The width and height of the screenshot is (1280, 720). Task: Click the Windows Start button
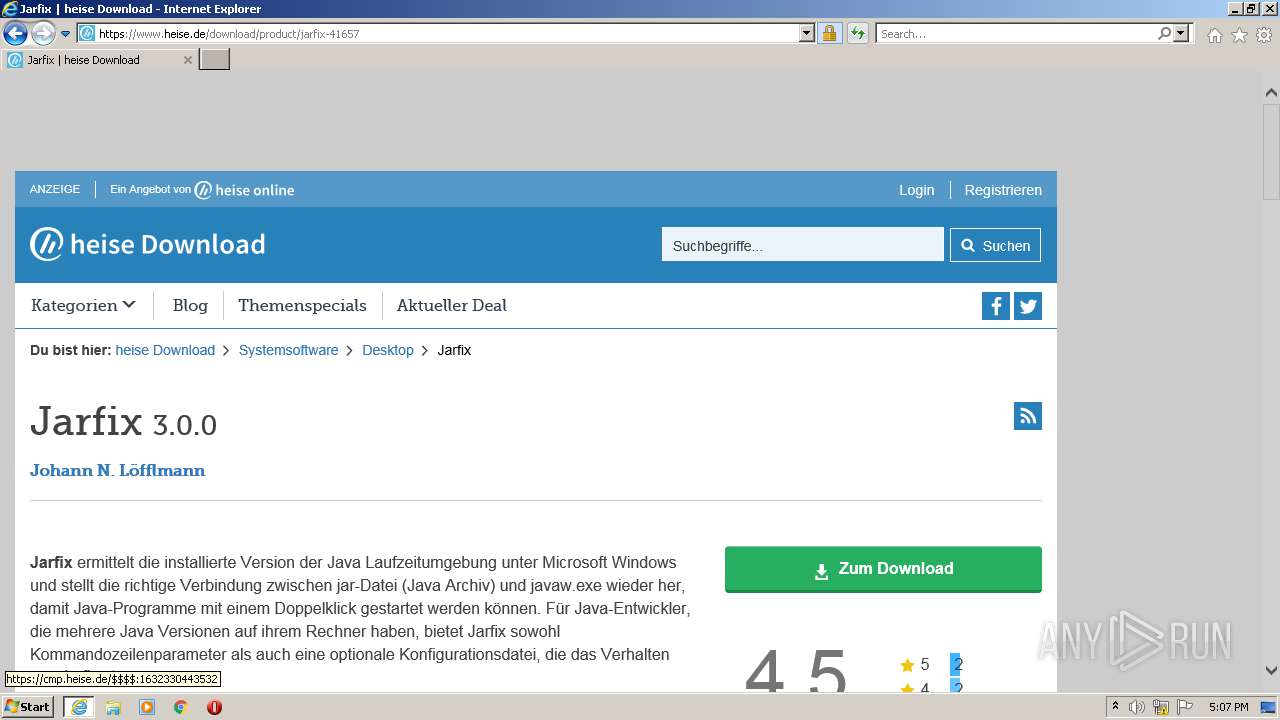(28, 707)
